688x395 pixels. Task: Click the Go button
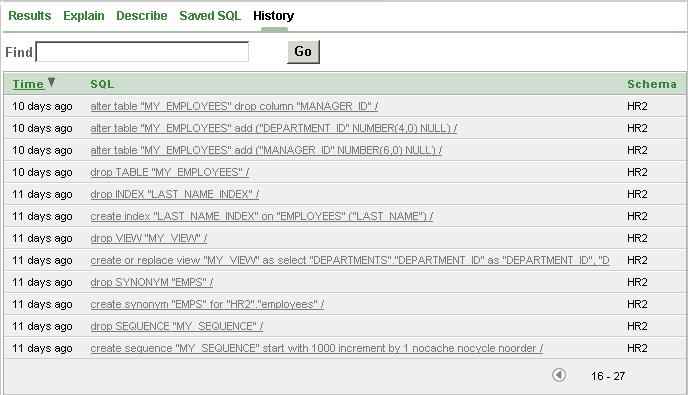303,52
